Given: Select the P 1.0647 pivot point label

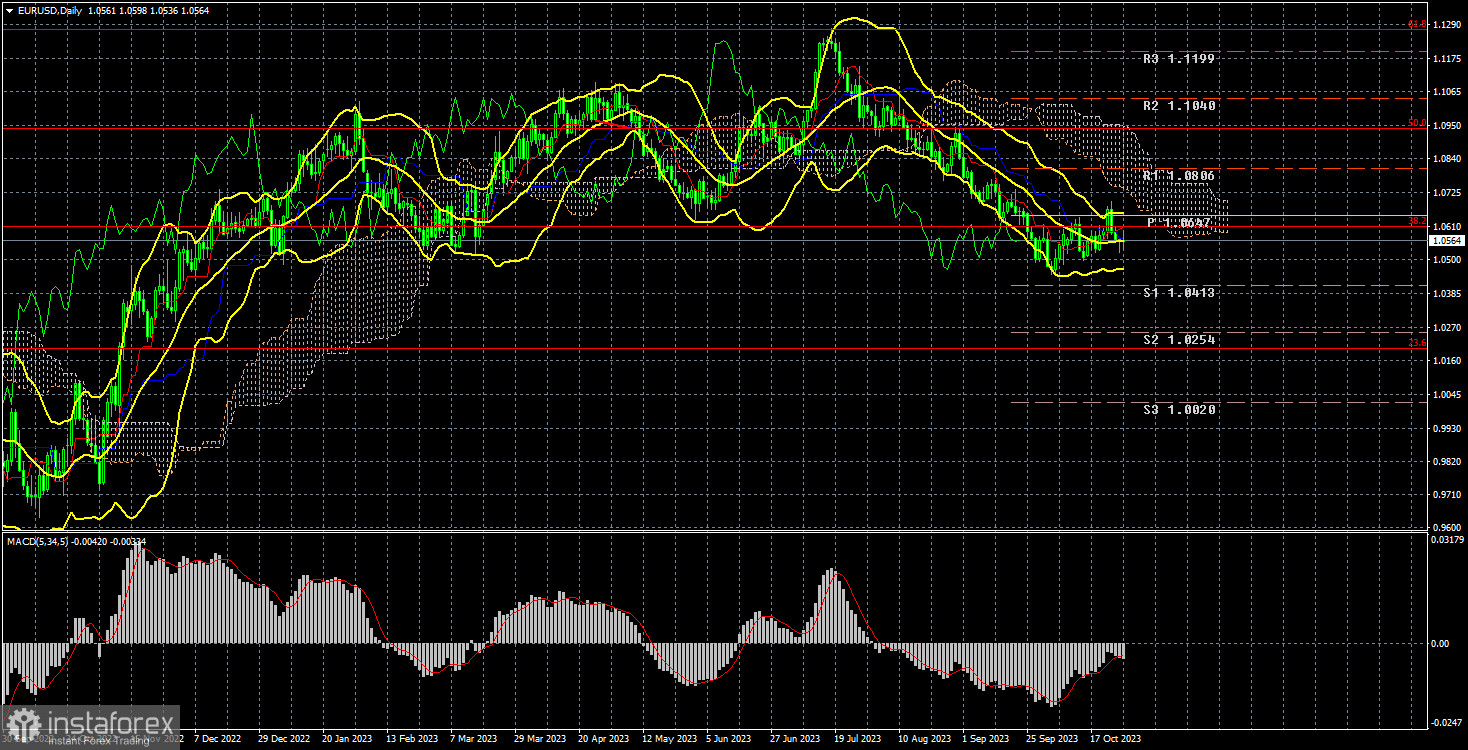Looking at the screenshot, I should click(1179, 222).
